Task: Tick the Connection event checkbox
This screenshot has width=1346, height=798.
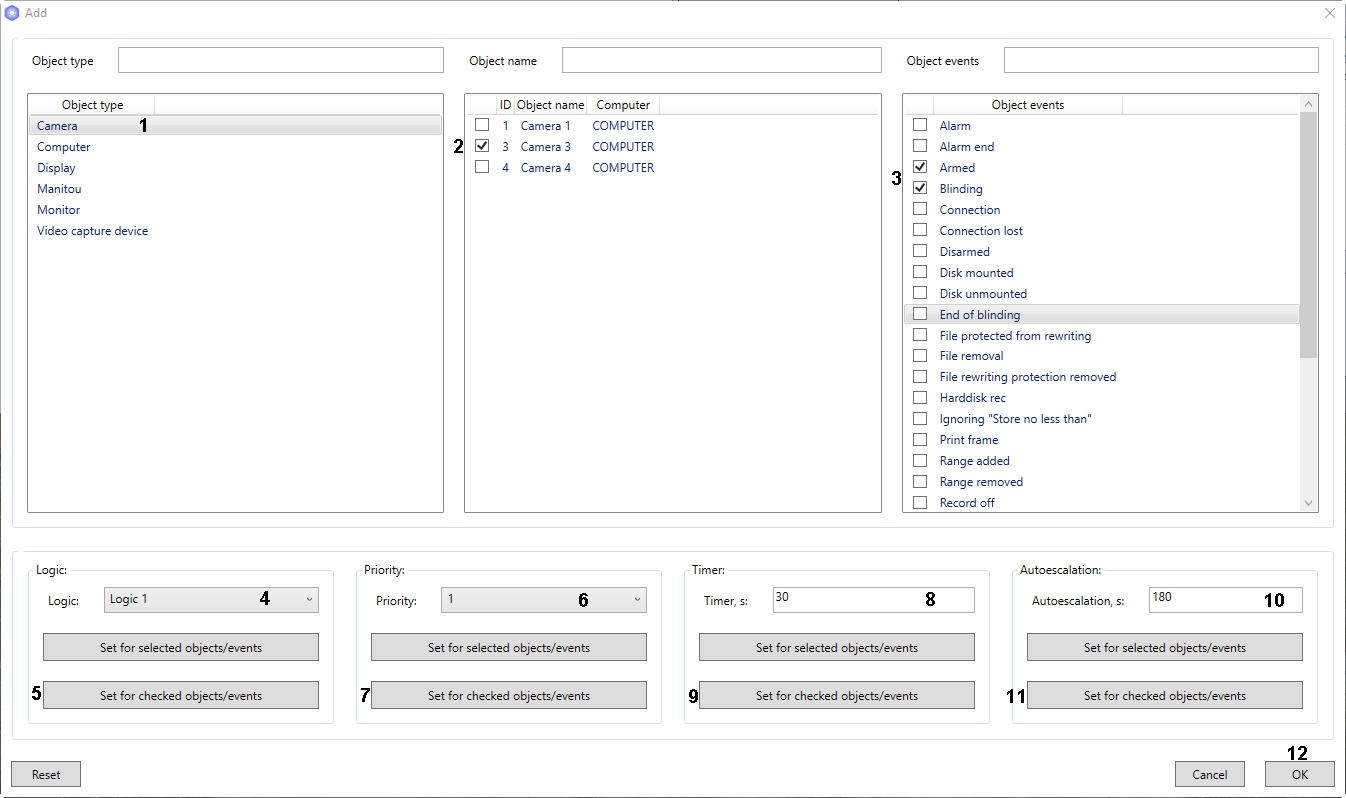Action: click(x=920, y=209)
